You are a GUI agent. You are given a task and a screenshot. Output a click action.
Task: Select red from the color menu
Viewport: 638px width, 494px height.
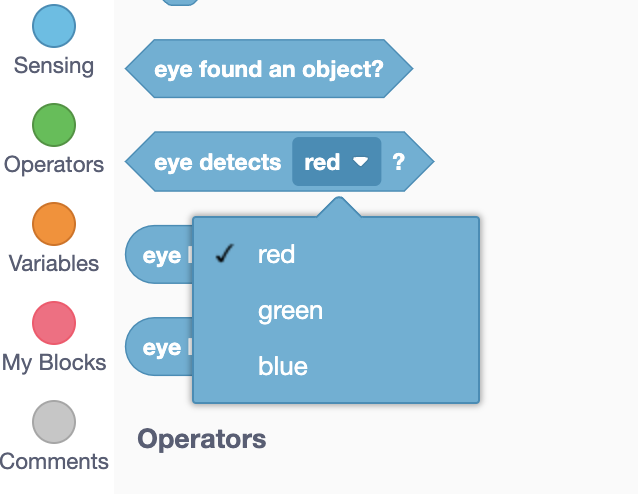[x=276, y=254]
